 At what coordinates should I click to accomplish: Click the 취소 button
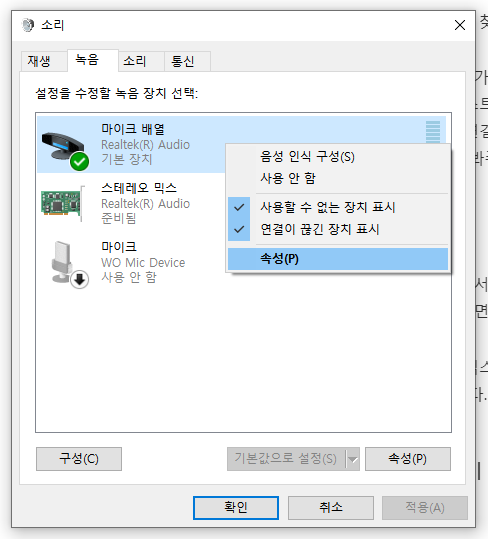pyautogui.click(x=331, y=508)
